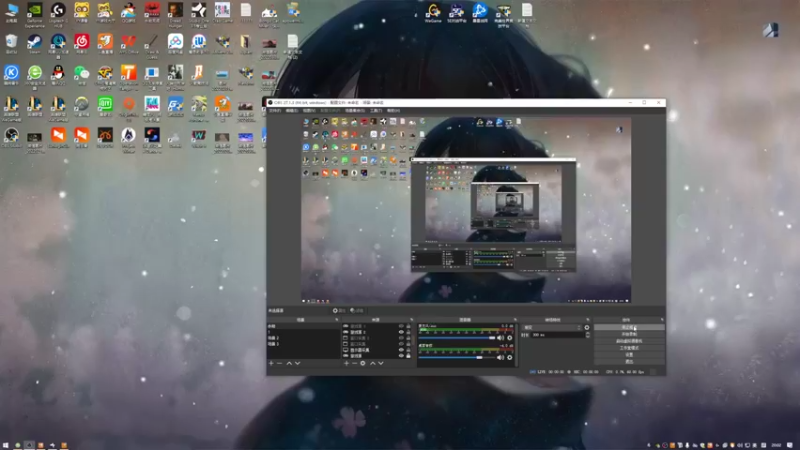Toggle lock on the bottom source row
800x450 pixels.
pyautogui.click(x=408, y=356)
